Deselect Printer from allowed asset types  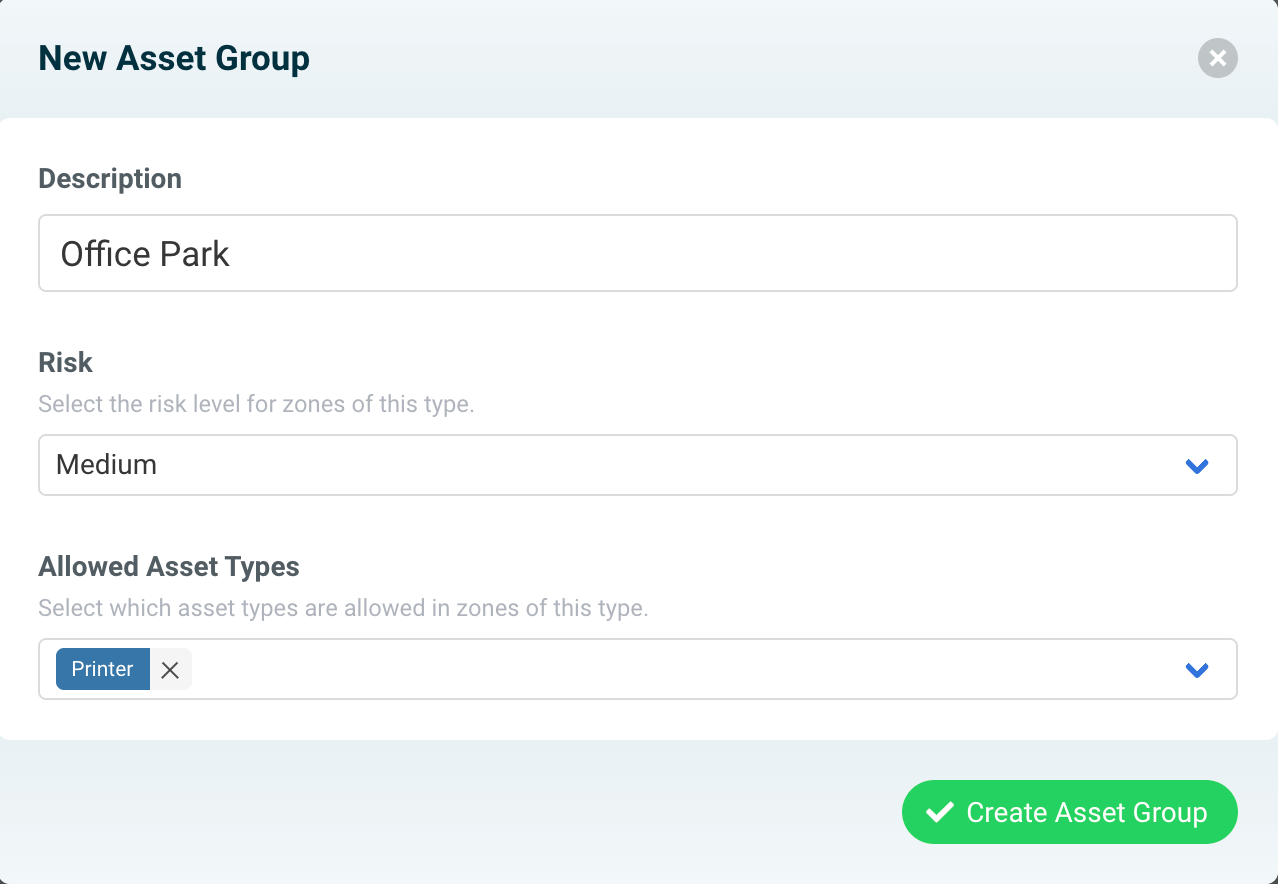click(x=170, y=669)
